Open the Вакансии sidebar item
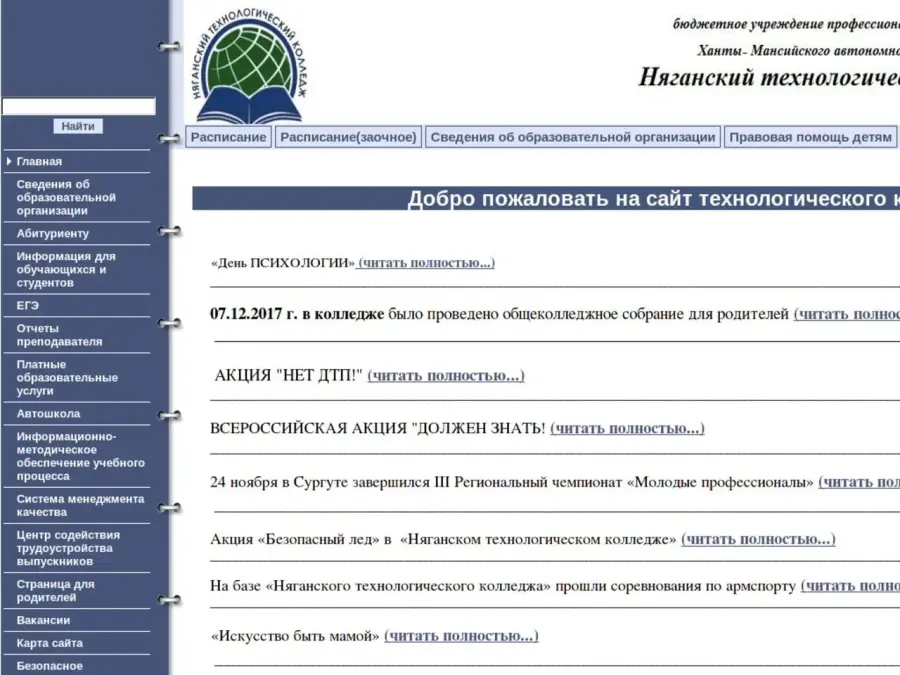Screen dimensions: 900x675 pos(43,620)
